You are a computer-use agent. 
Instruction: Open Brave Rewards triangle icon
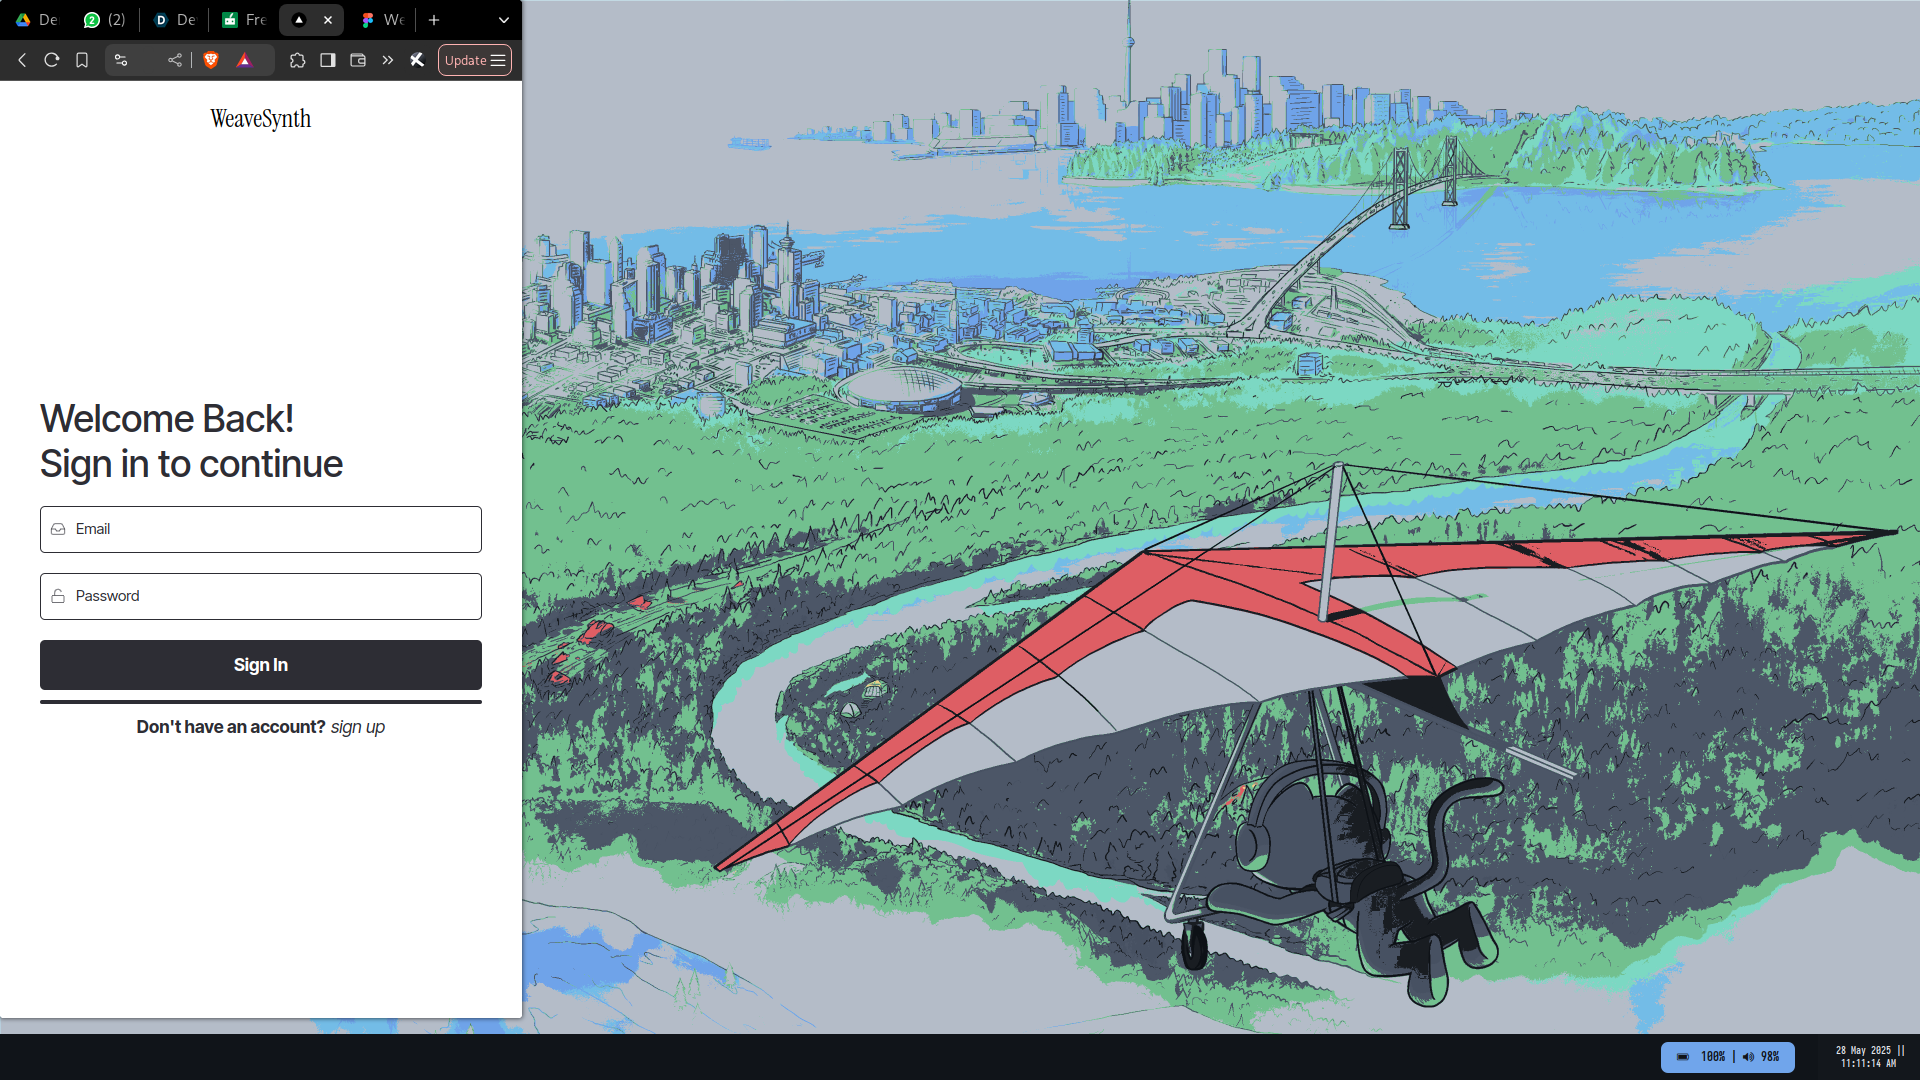pos(244,60)
